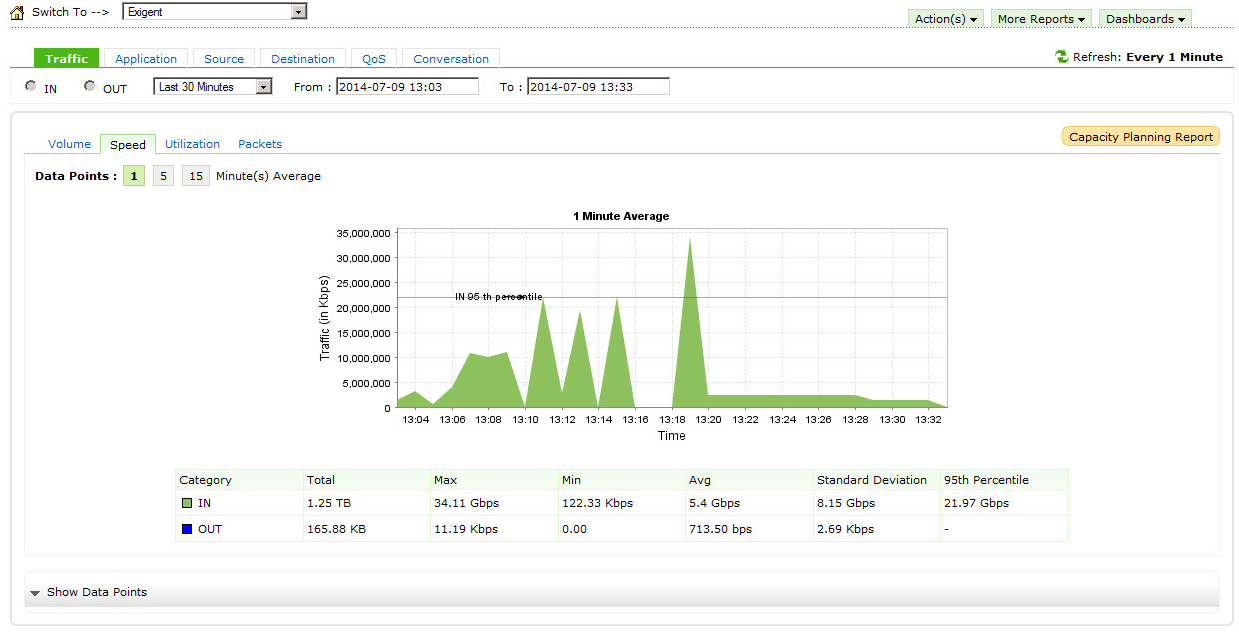Open the More Reports menu
1239x633 pixels.
1041,19
